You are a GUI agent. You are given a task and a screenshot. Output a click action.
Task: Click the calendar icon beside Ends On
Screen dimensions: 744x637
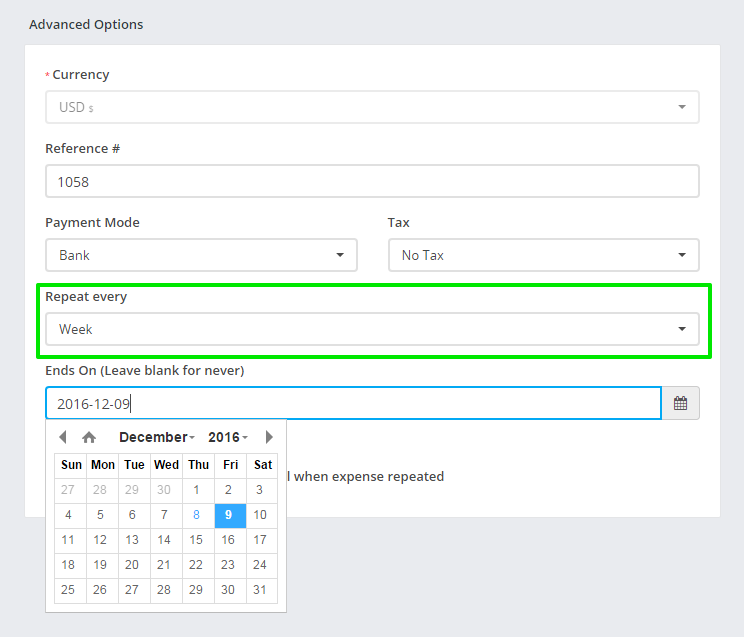(x=680, y=404)
